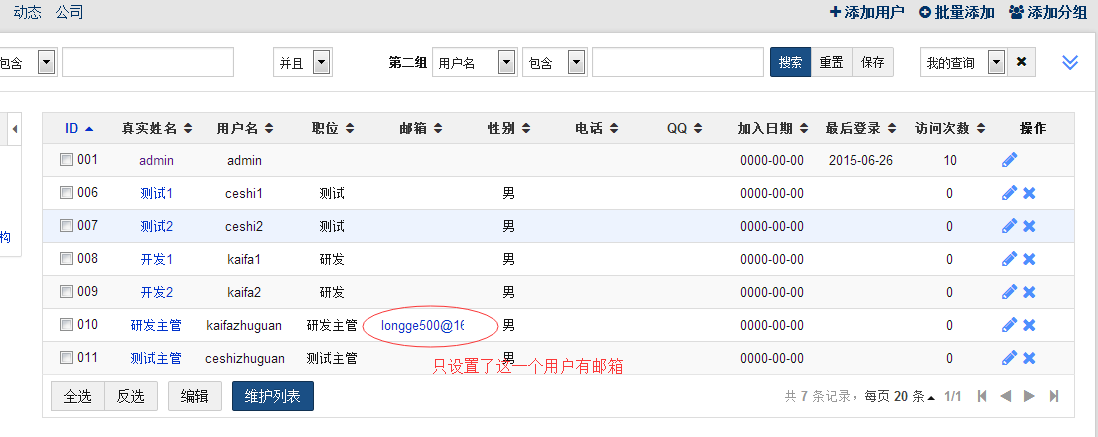Click the edit pencil icon for admin
The width and height of the screenshot is (1098, 437).
1009,160
